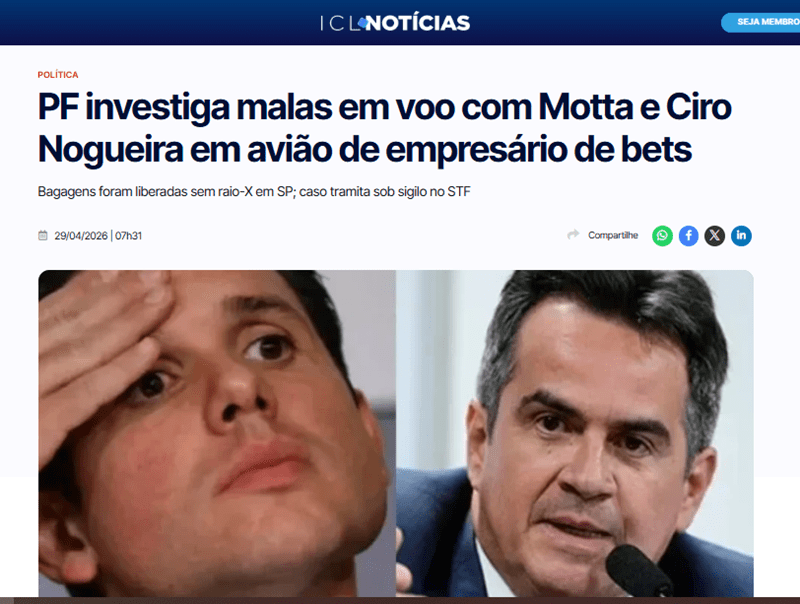Click the article headline about PF investigation
The width and height of the screenshot is (800, 604).
[385, 128]
